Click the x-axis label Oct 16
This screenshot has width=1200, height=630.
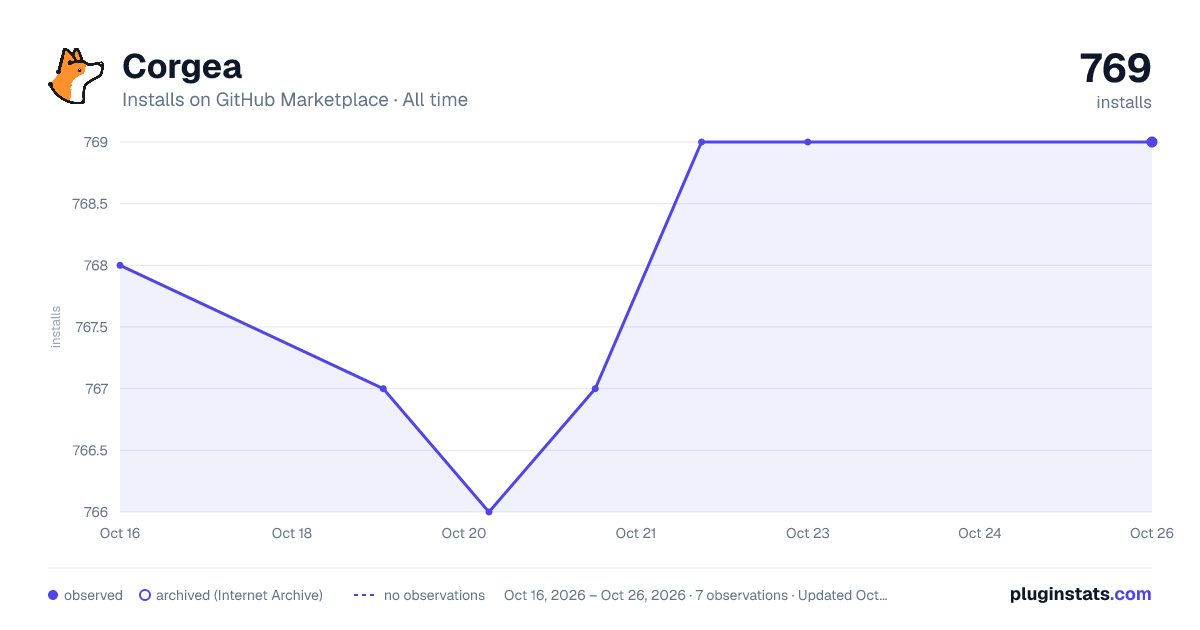tap(120, 533)
